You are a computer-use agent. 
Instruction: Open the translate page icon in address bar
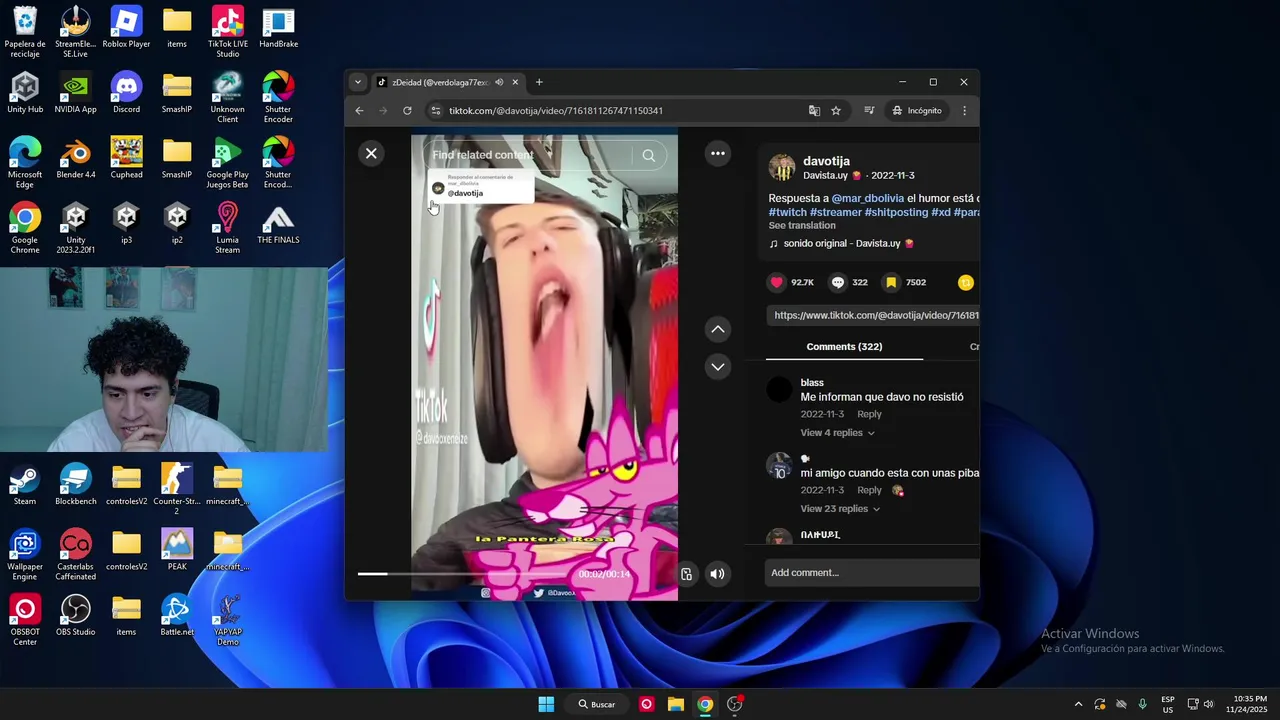click(x=814, y=110)
